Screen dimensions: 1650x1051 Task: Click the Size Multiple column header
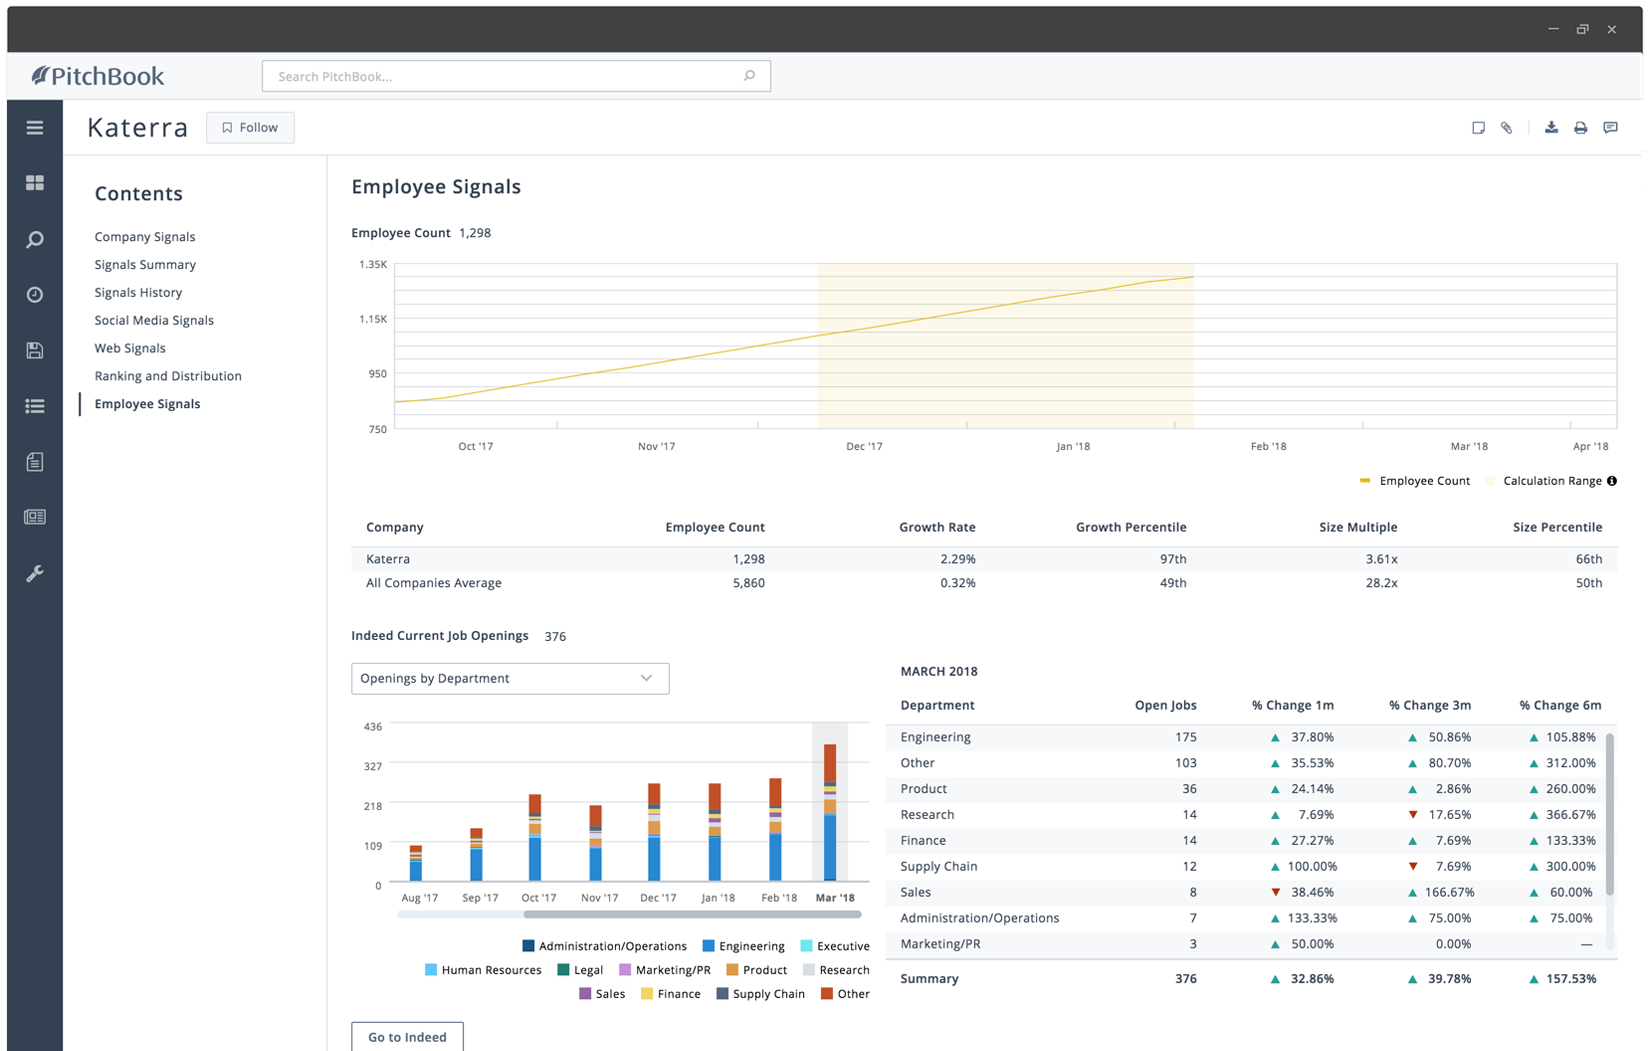[x=1358, y=527]
